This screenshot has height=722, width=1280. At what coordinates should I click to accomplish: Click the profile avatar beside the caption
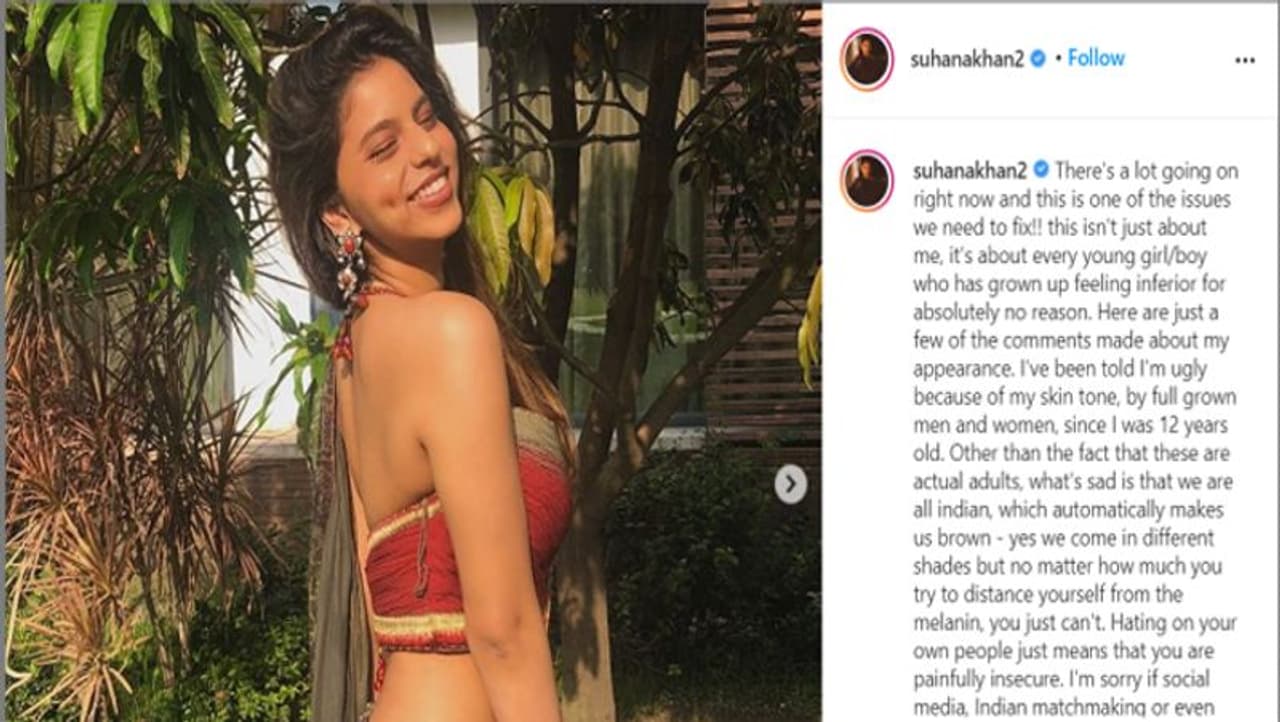(867, 180)
